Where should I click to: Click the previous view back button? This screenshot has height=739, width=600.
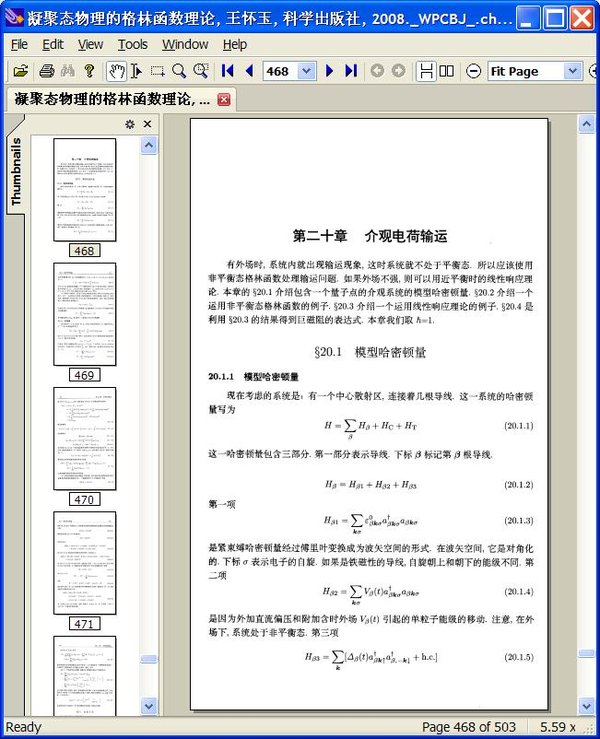[x=377, y=71]
